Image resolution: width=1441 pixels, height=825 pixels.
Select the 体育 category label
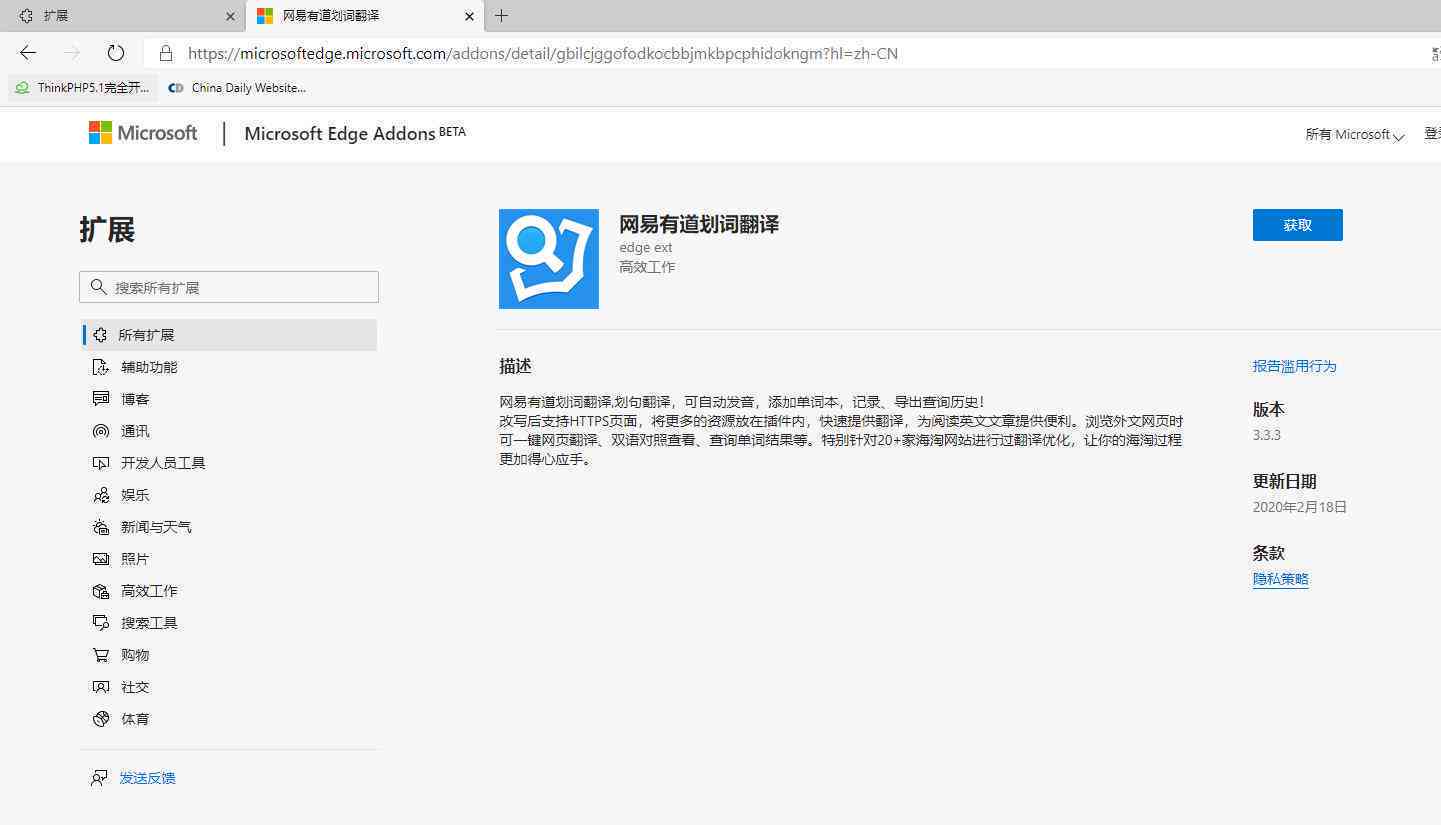pyautogui.click(x=135, y=719)
